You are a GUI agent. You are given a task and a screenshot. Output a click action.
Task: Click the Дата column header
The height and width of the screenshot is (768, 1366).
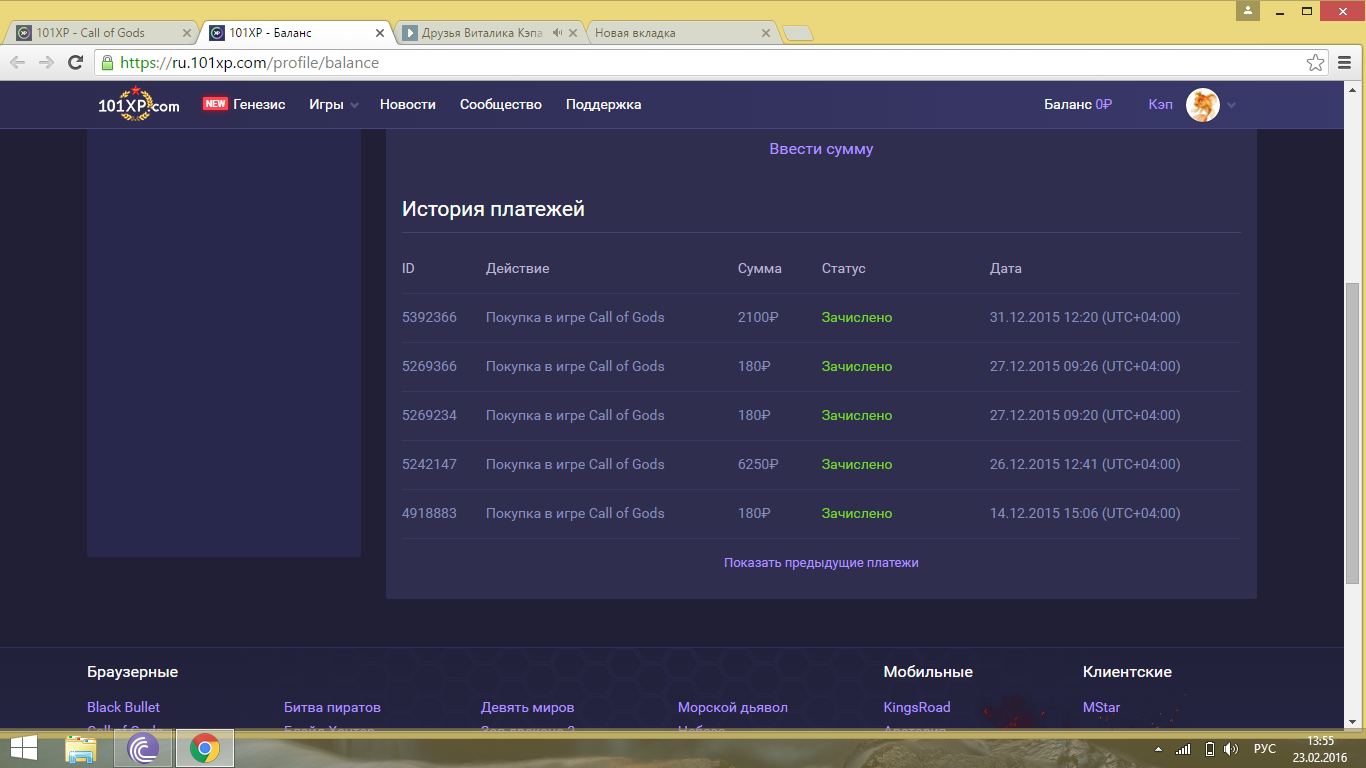[1006, 268]
